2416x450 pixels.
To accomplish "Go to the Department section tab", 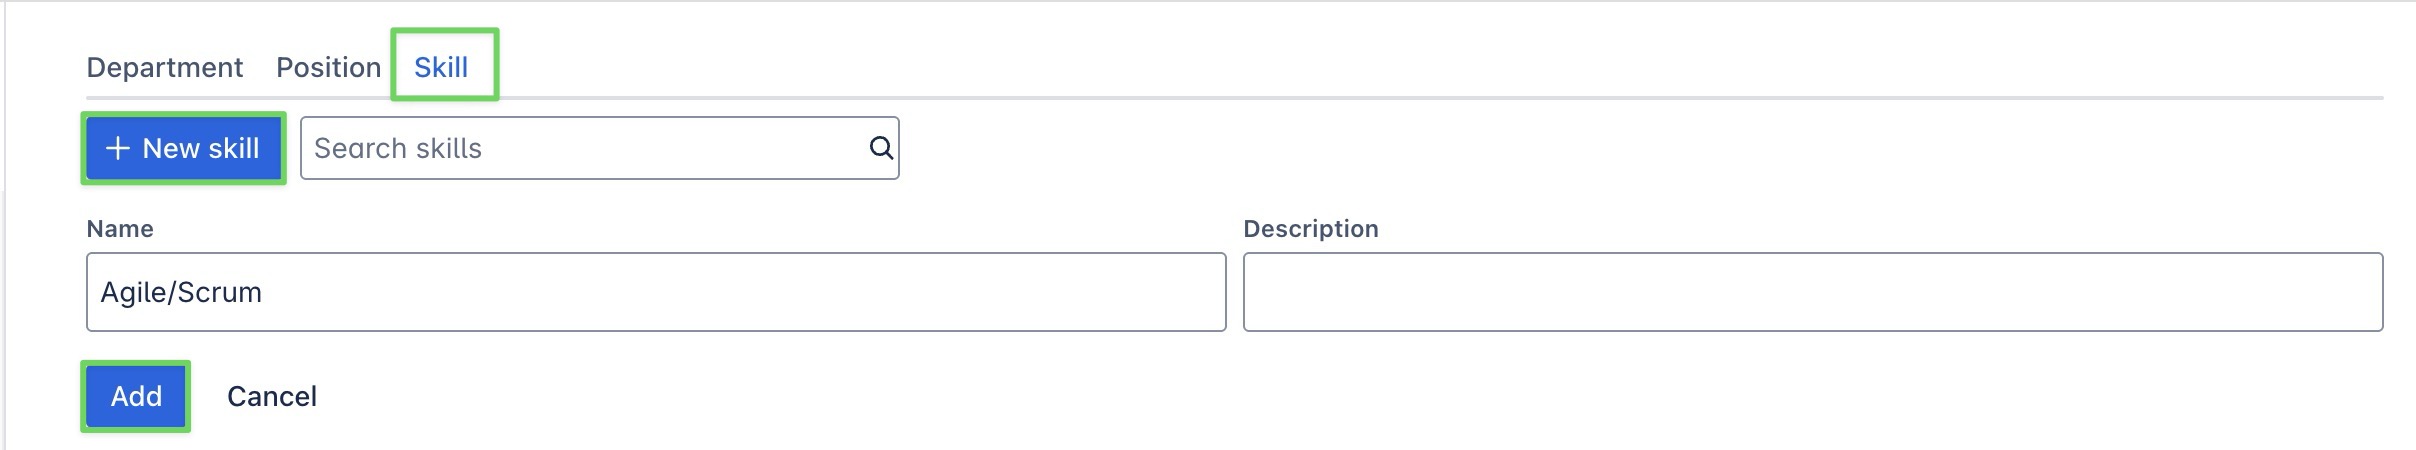I will [164, 67].
